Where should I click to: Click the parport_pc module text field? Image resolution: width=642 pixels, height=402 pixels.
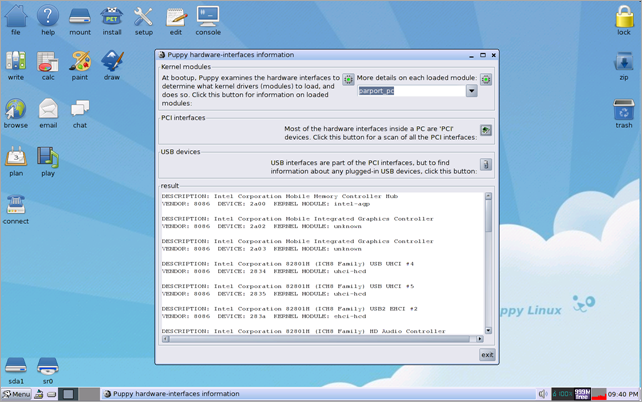click(410, 91)
